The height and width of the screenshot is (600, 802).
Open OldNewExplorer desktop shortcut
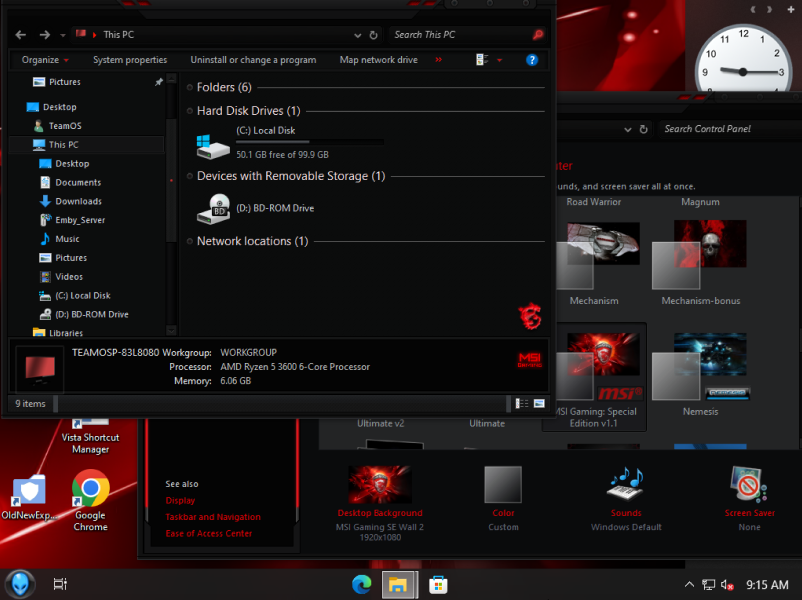pos(29,497)
